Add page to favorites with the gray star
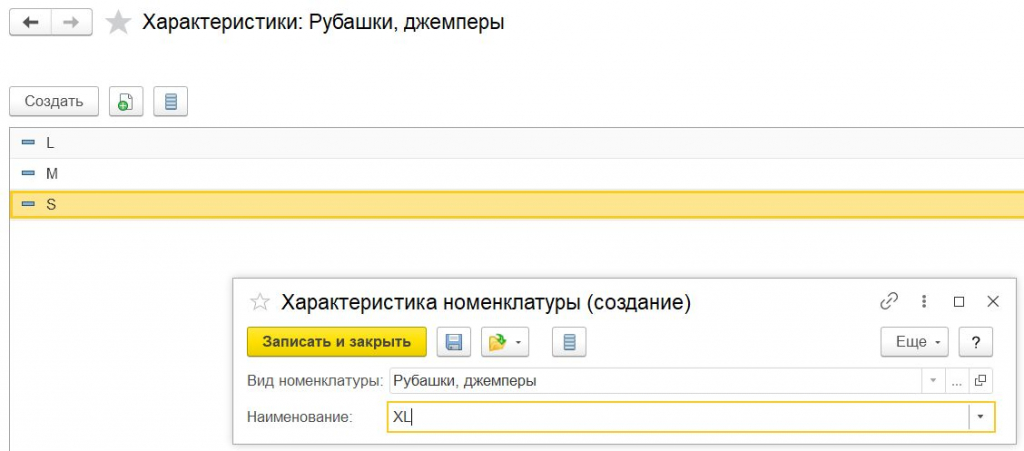Screen dimensions: 1024x451 118,23
